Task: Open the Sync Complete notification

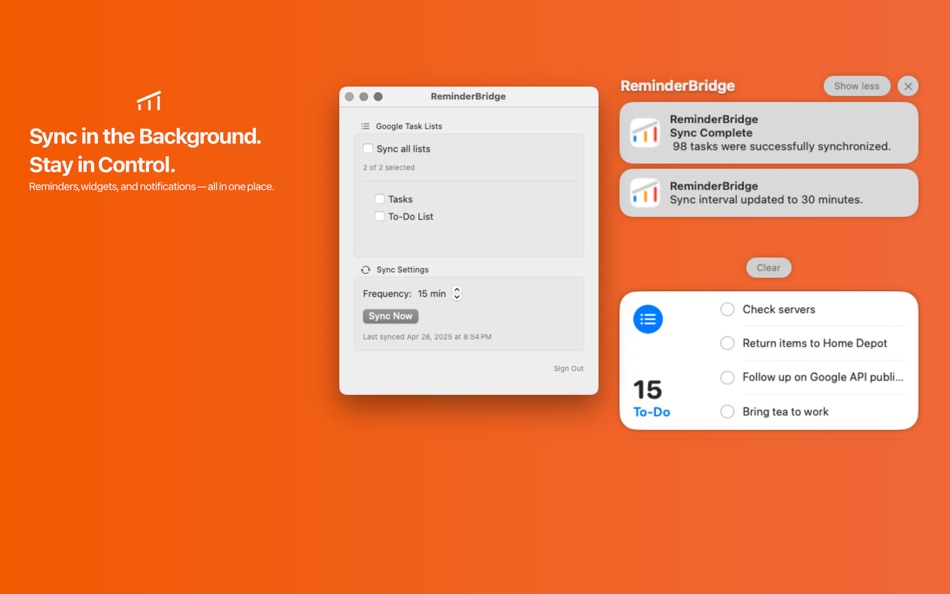Action: (x=768, y=133)
